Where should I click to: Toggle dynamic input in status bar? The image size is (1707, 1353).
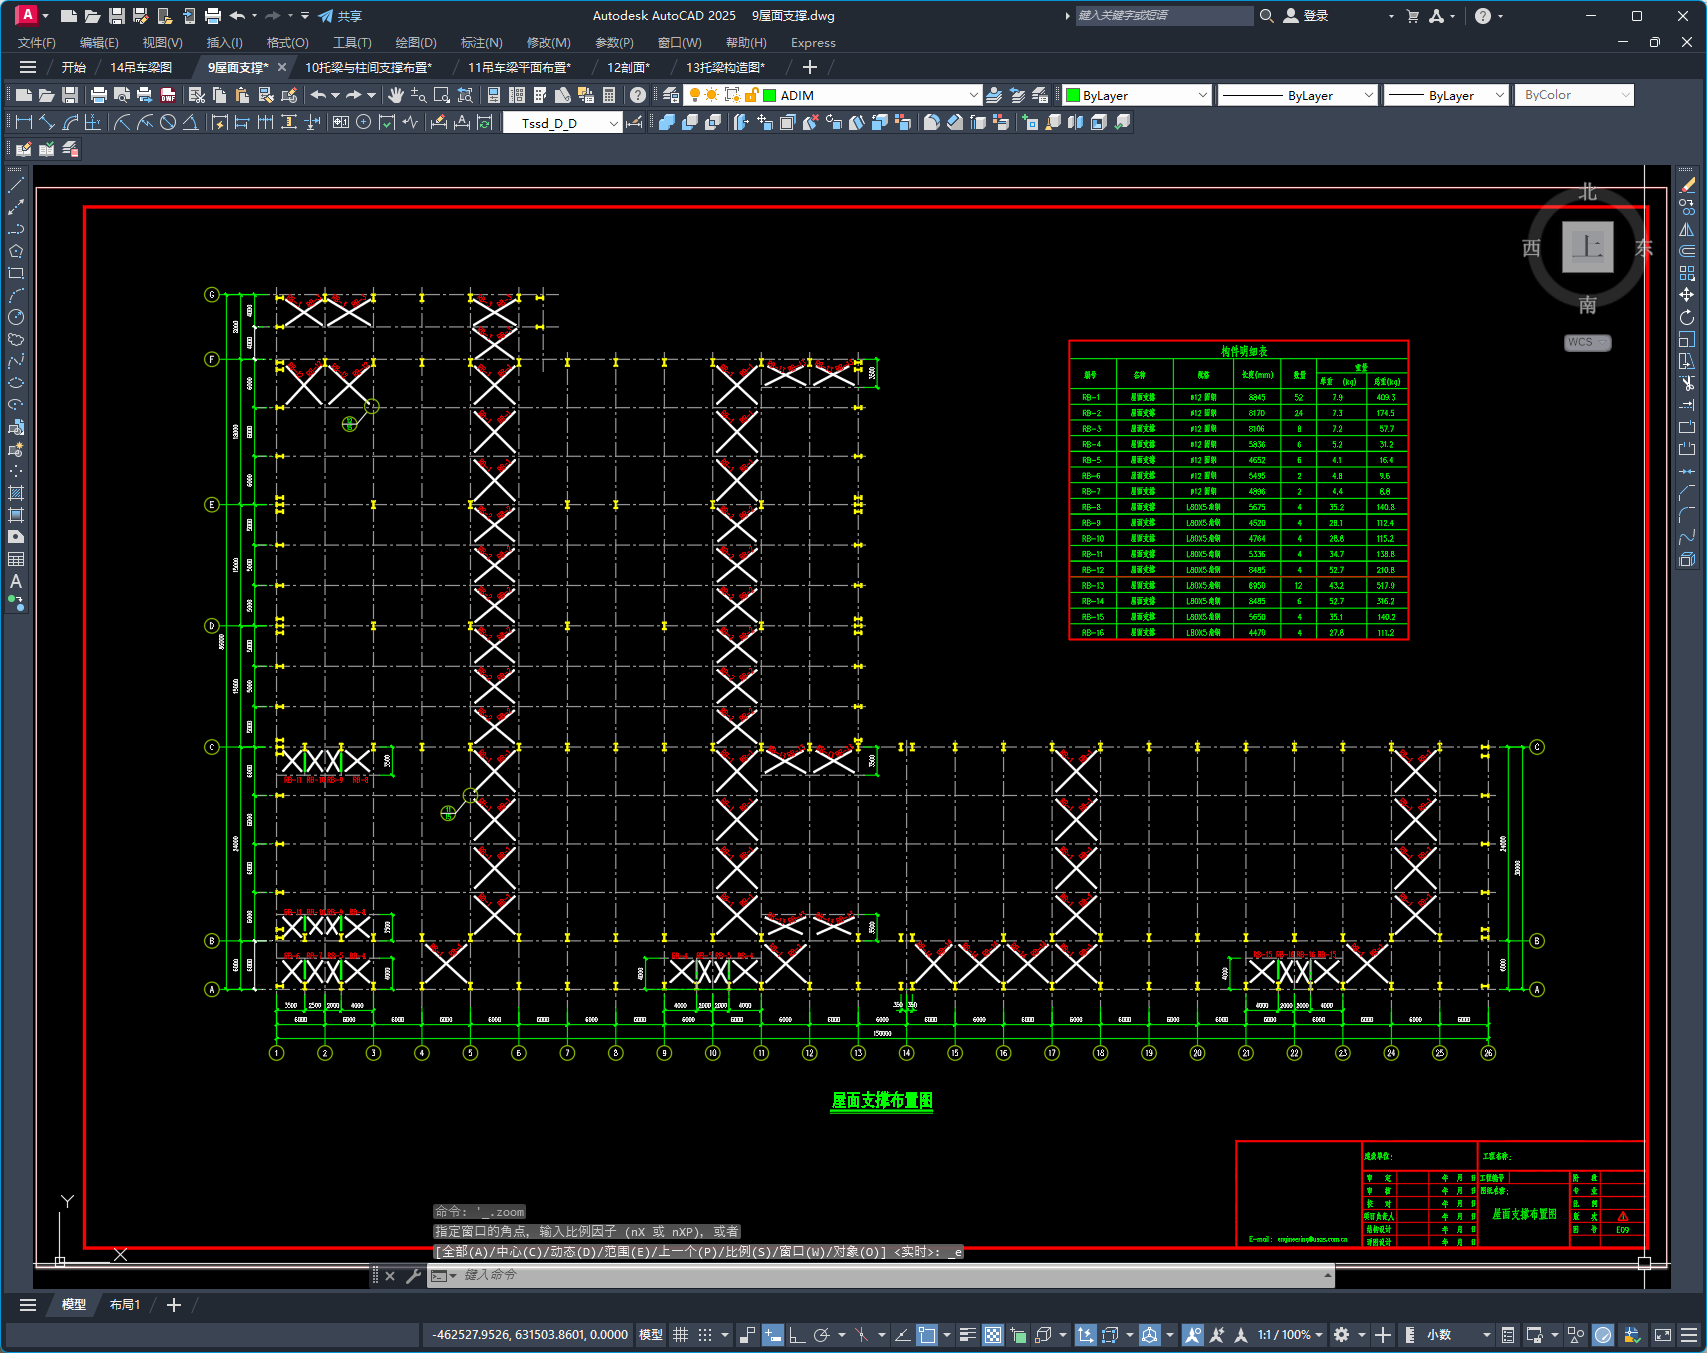pyautogui.click(x=773, y=1335)
